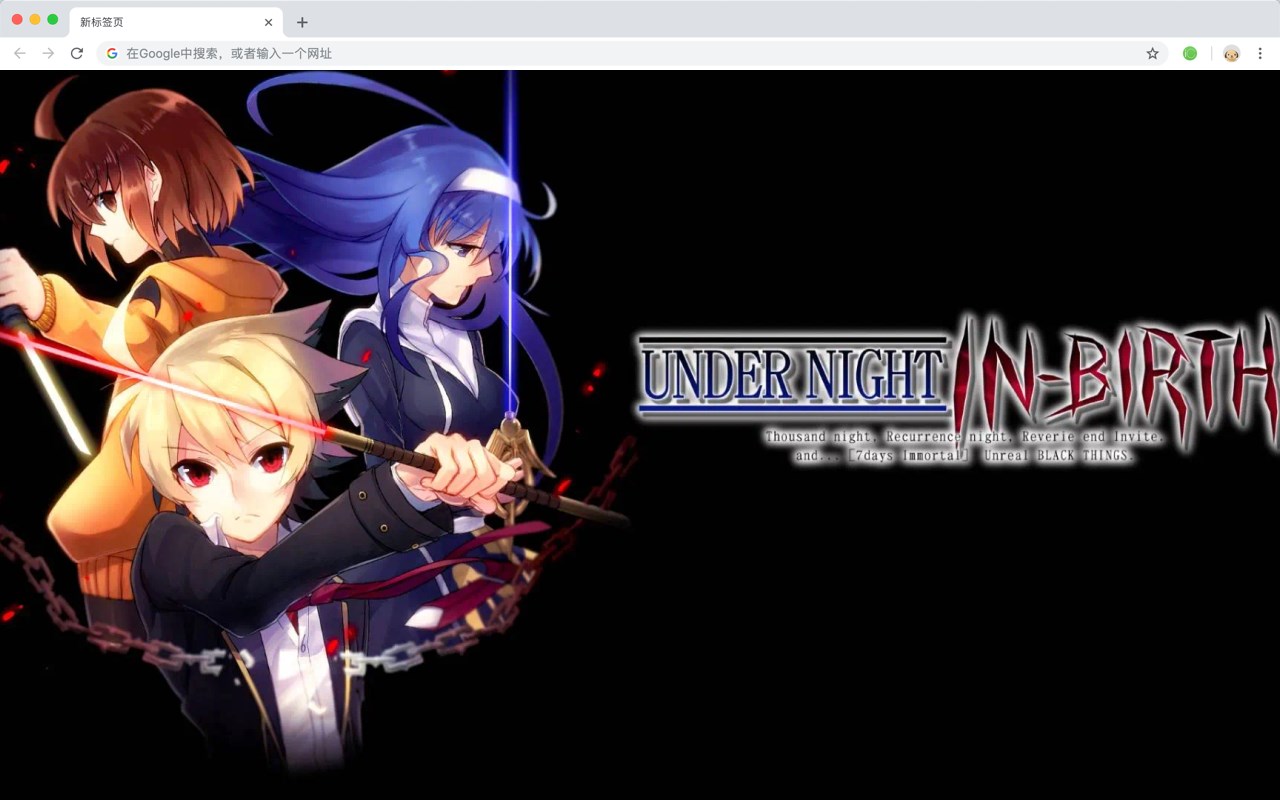
Task: Reload the current page
Action: point(76,53)
